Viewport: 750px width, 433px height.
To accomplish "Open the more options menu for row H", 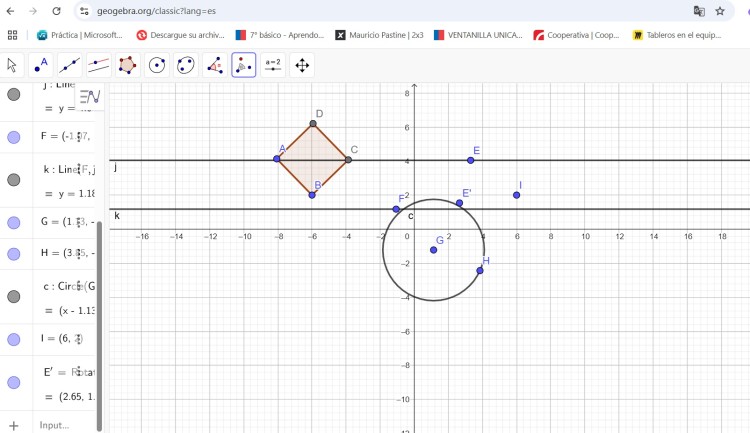I will [79, 253].
